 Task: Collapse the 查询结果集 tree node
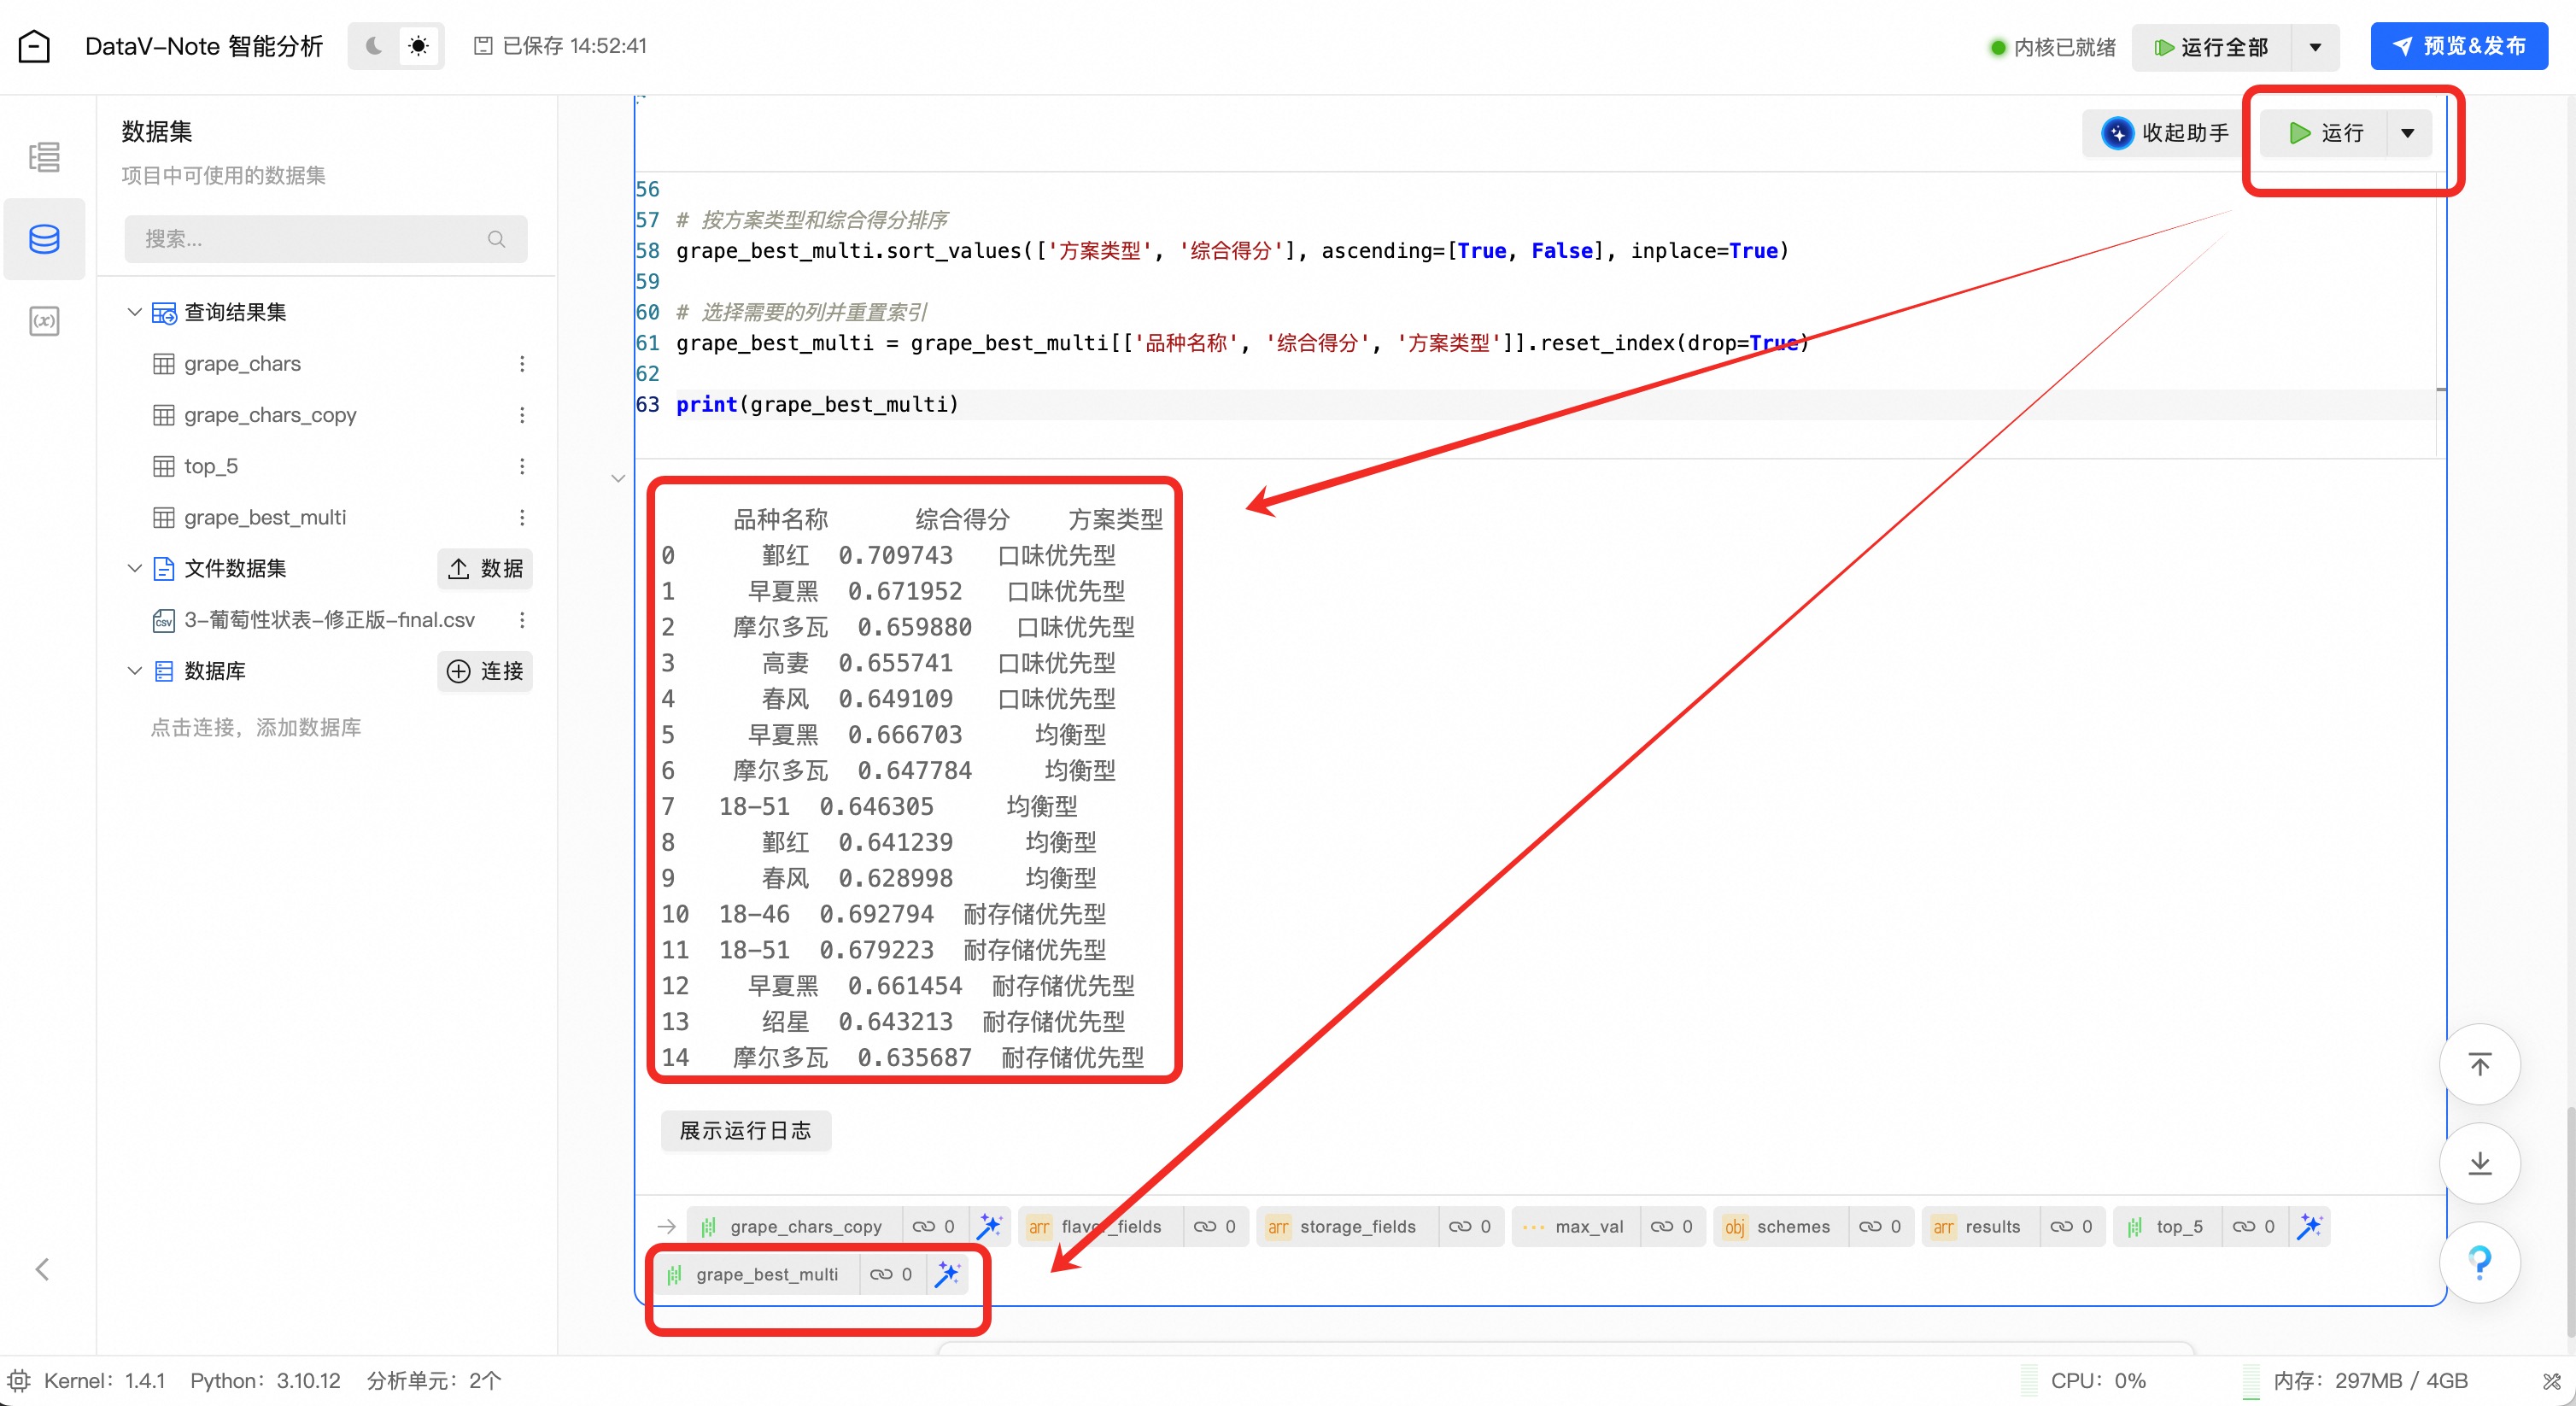134,312
